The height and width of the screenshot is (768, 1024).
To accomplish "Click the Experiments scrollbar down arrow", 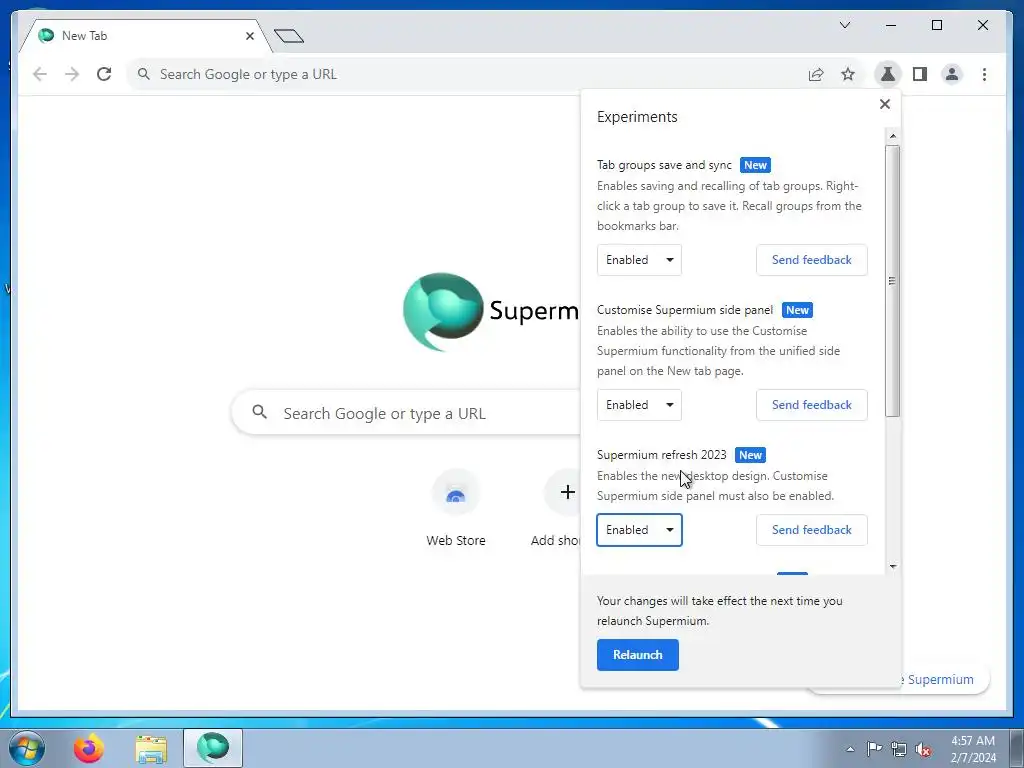I will click(x=893, y=566).
